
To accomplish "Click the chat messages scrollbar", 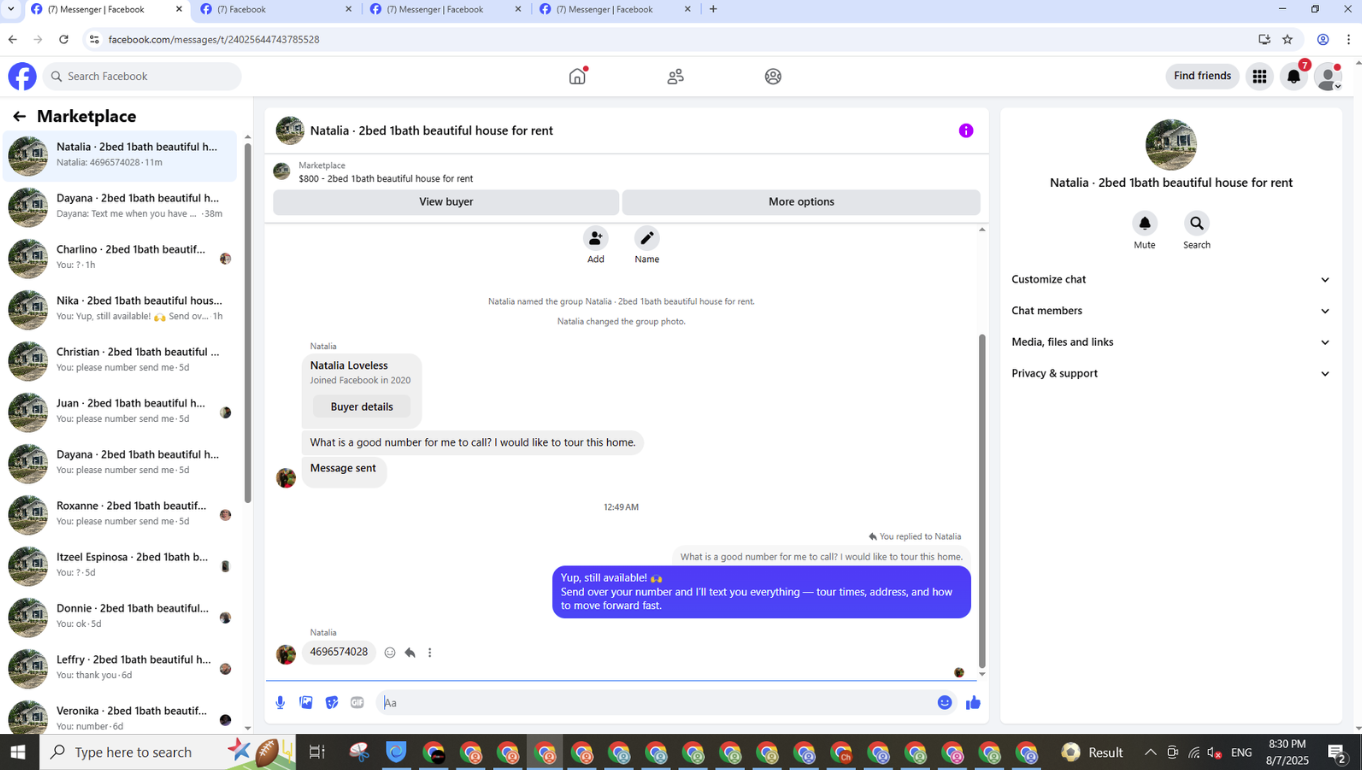I will (x=982, y=500).
